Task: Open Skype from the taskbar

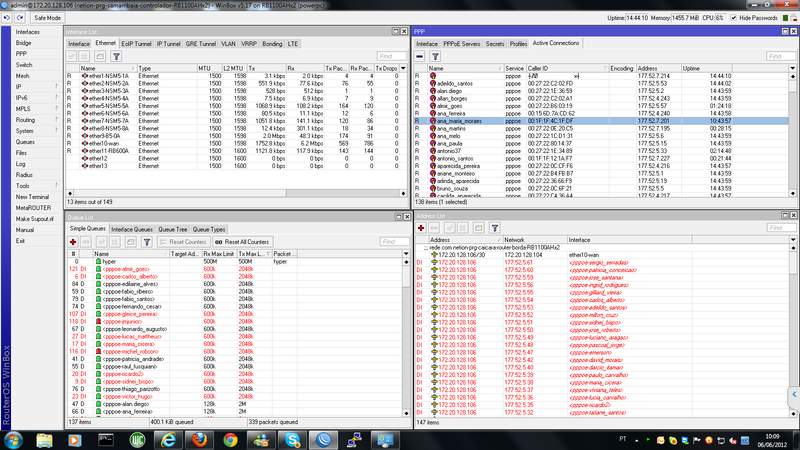Action: click(293, 440)
